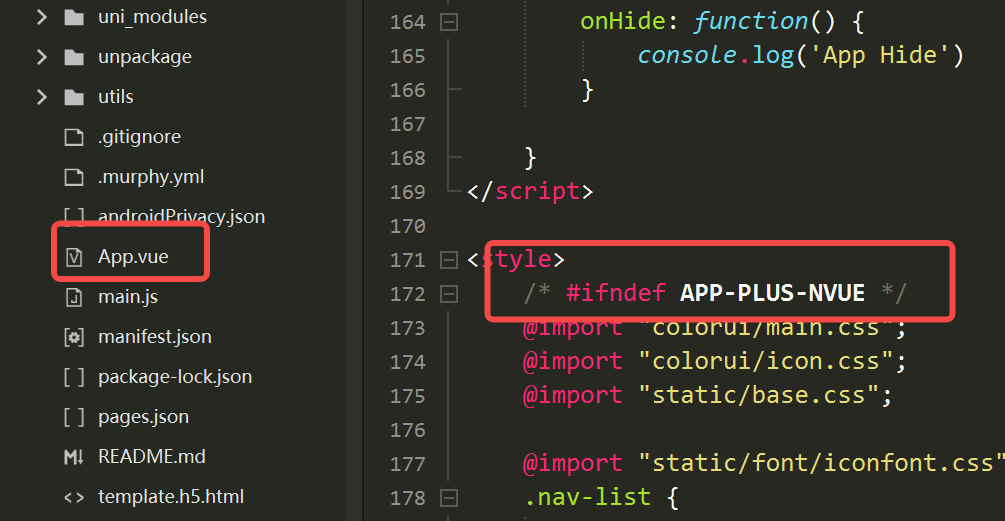1005x521 pixels.
Task: Open androidPrivacy.json from the project tree
Action: pos(181,217)
